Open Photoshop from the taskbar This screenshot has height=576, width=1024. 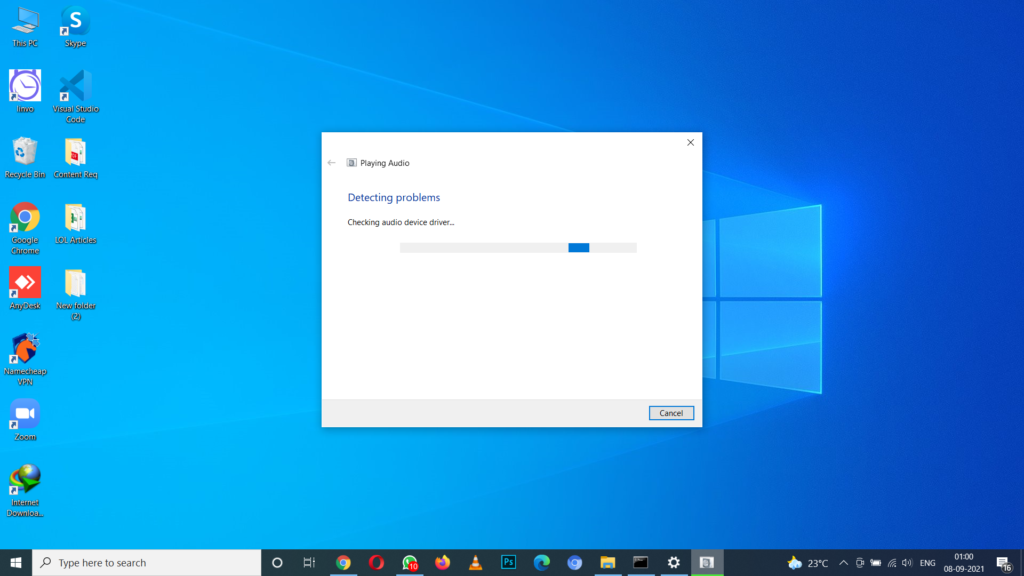point(508,562)
